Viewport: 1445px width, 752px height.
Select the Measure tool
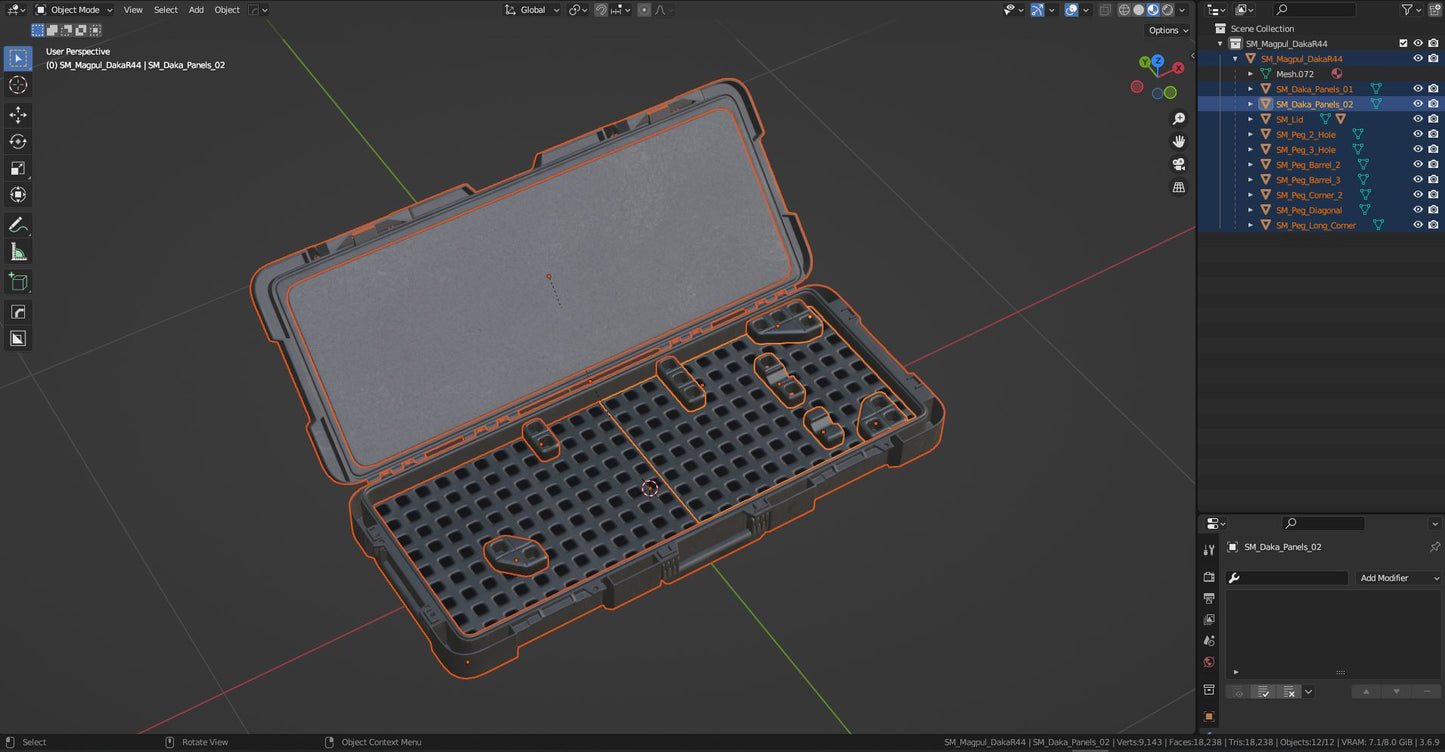pyautogui.click(x=18, y=251)
